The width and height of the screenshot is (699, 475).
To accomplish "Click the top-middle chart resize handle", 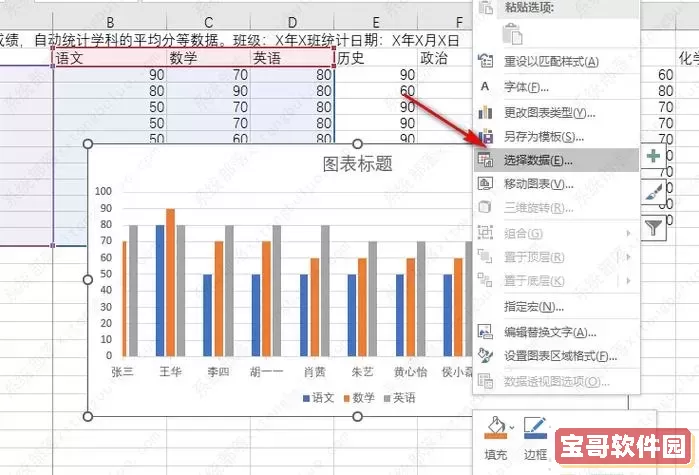I will tap(357, 143).
